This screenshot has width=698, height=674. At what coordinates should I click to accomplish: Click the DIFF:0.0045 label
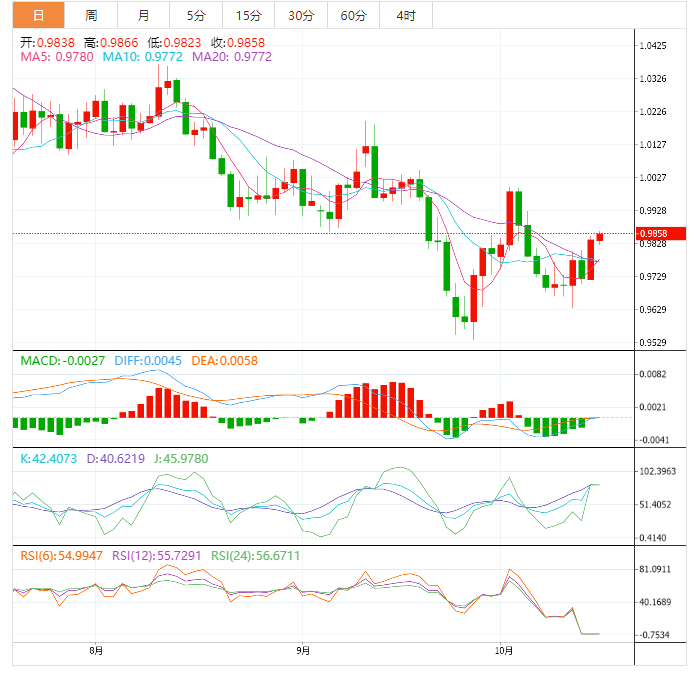pos(148,361)
